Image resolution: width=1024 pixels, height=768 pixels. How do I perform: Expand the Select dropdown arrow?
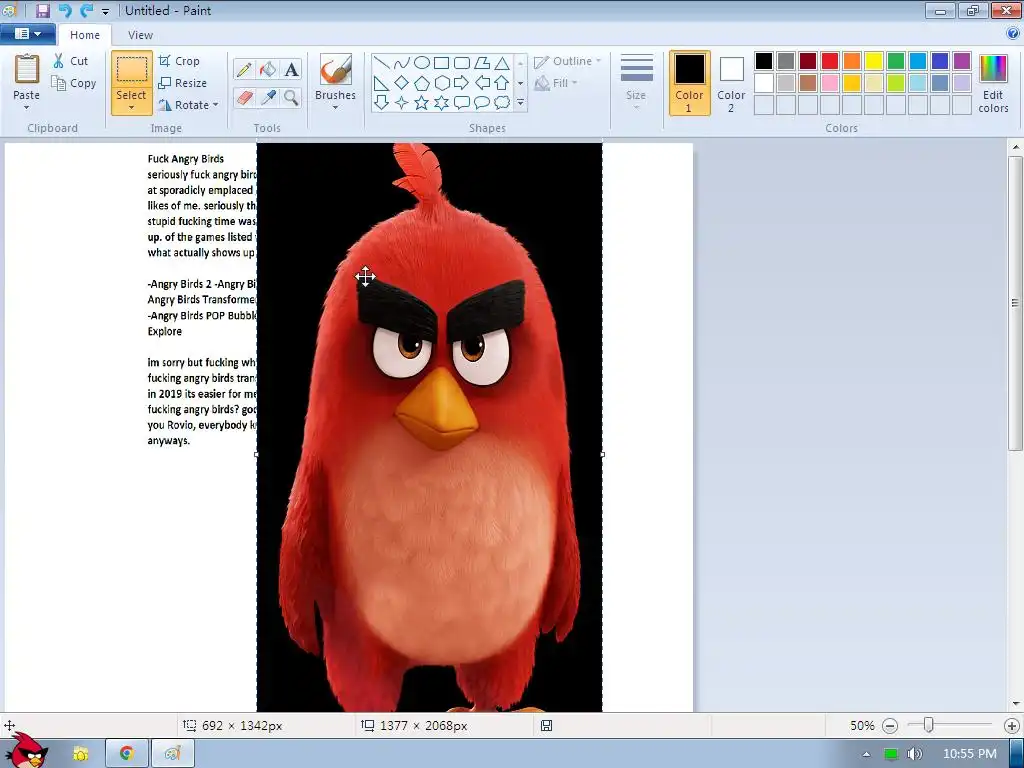pos(131,108)
